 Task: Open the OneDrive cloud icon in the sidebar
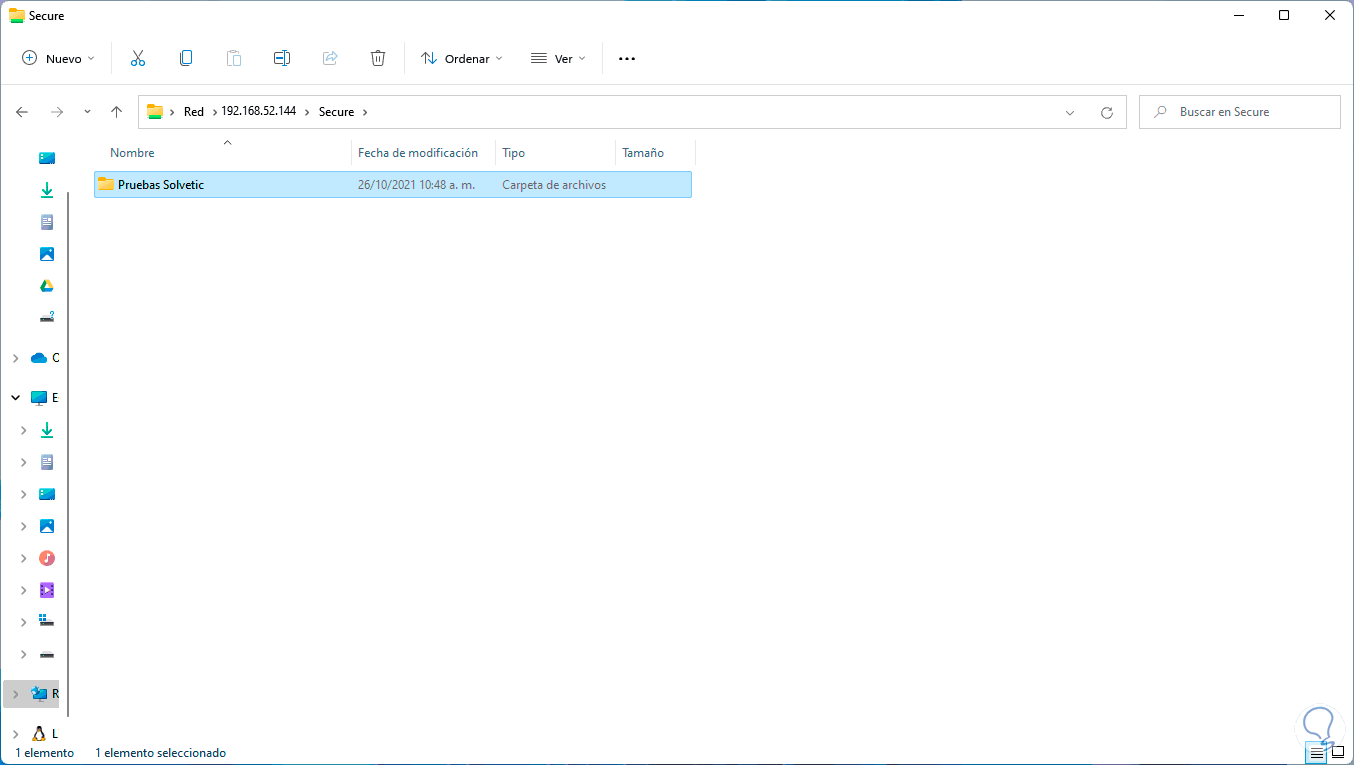pos(39,358)
